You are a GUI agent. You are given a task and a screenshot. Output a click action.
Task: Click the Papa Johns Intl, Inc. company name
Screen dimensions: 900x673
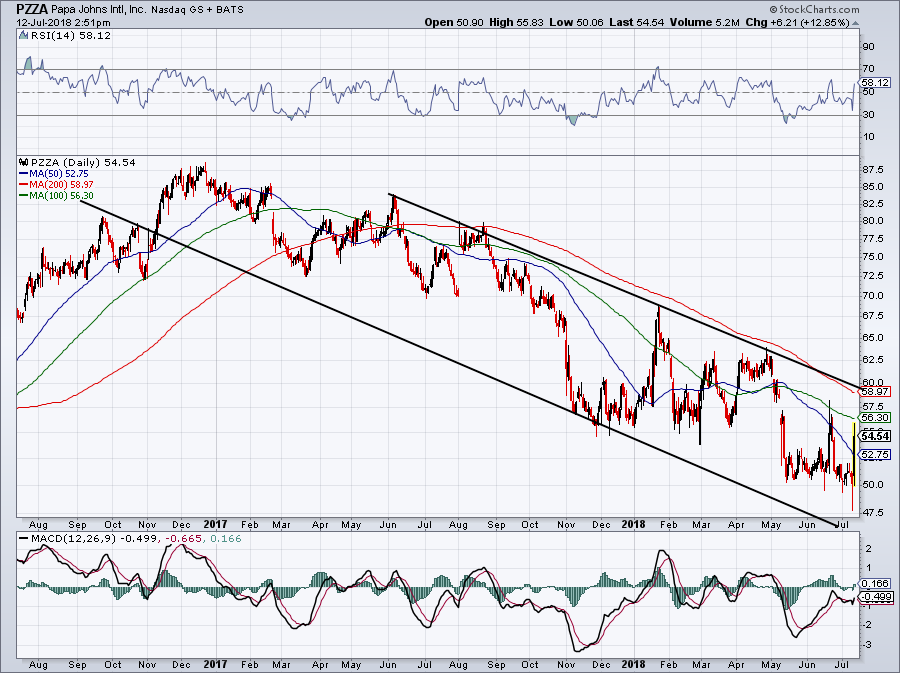98,10
